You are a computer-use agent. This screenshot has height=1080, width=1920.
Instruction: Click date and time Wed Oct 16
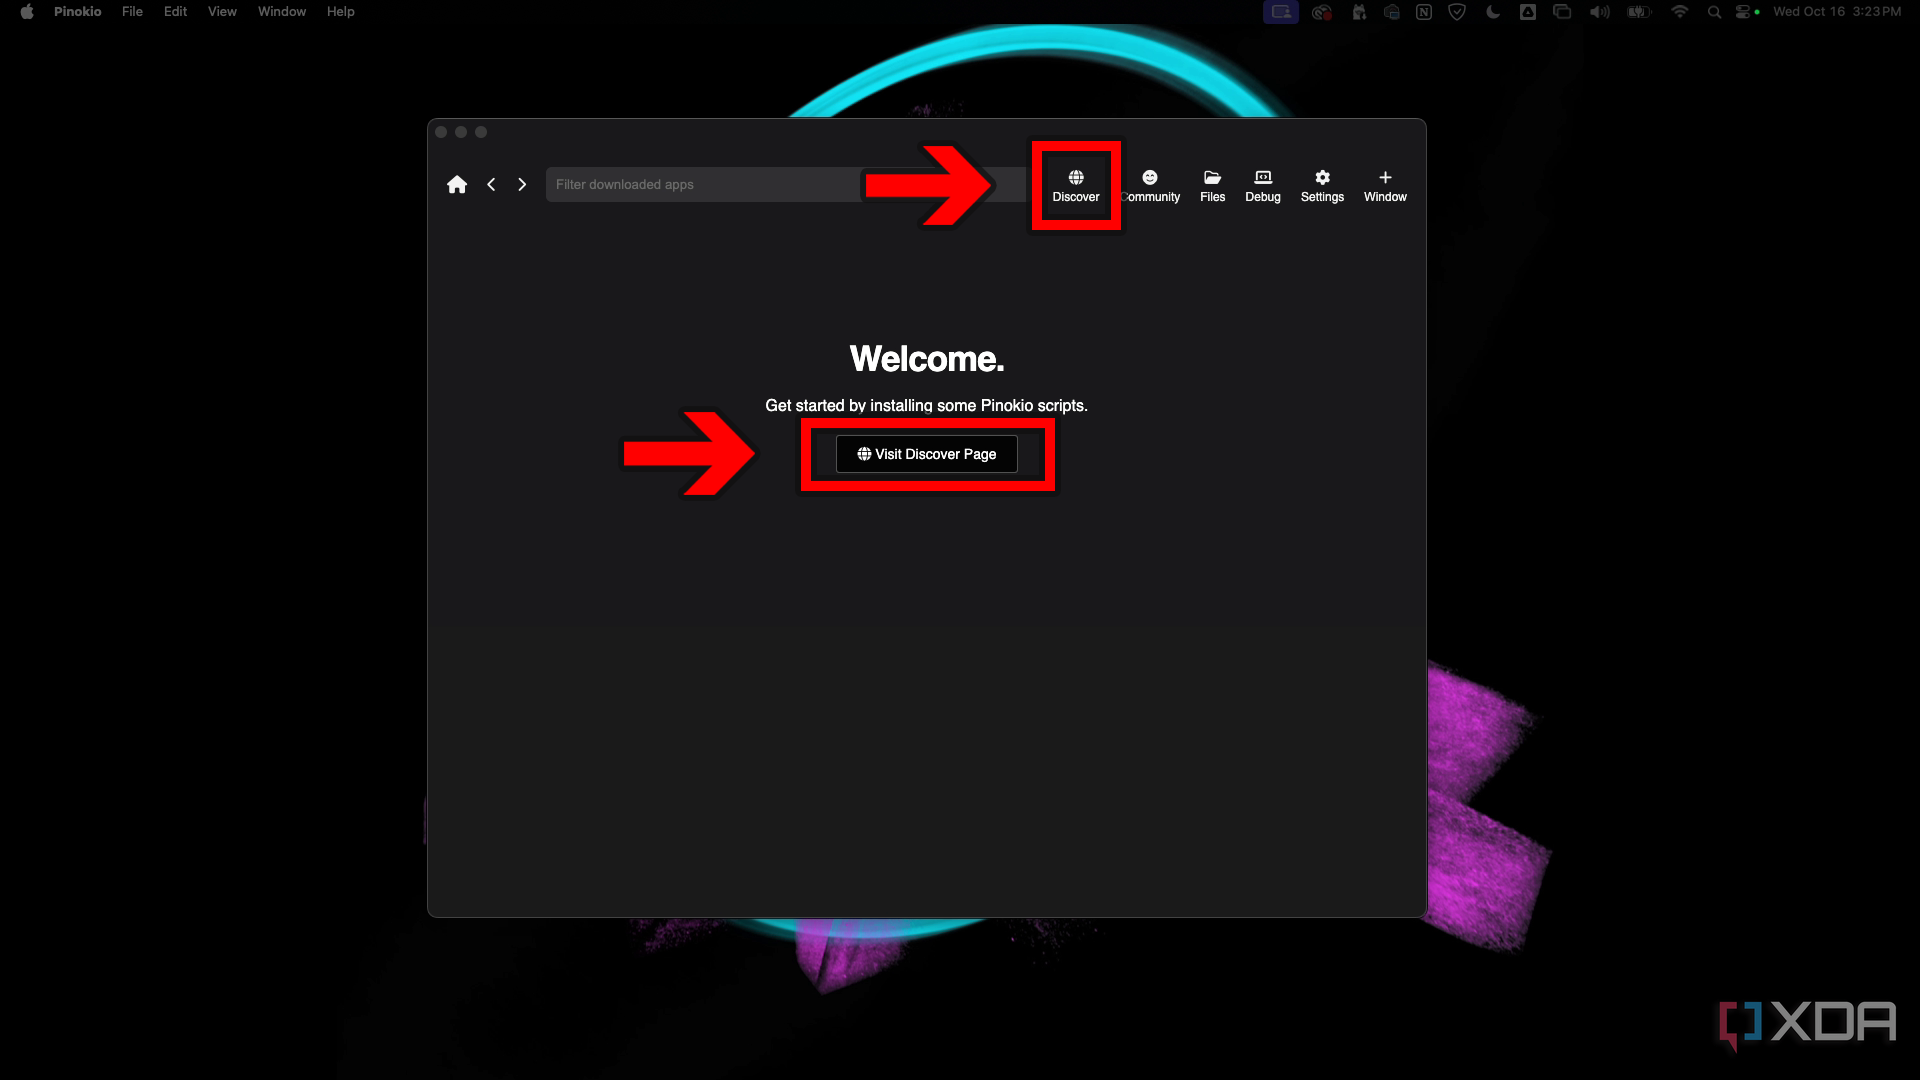coord(1837,12)
